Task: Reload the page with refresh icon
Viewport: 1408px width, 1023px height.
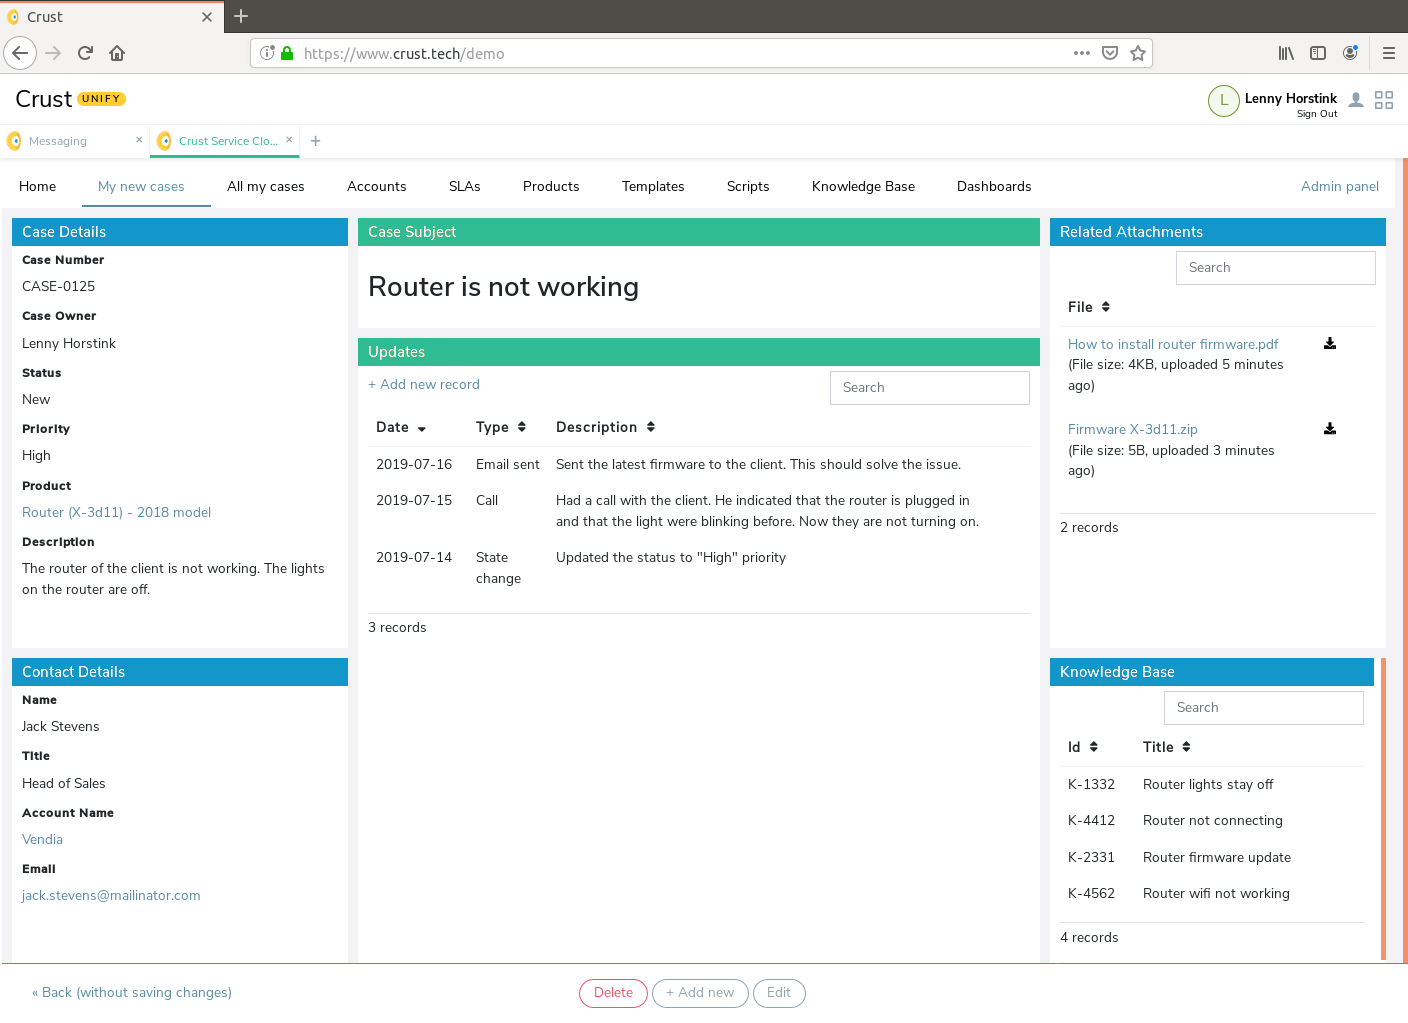Action: 85,53
